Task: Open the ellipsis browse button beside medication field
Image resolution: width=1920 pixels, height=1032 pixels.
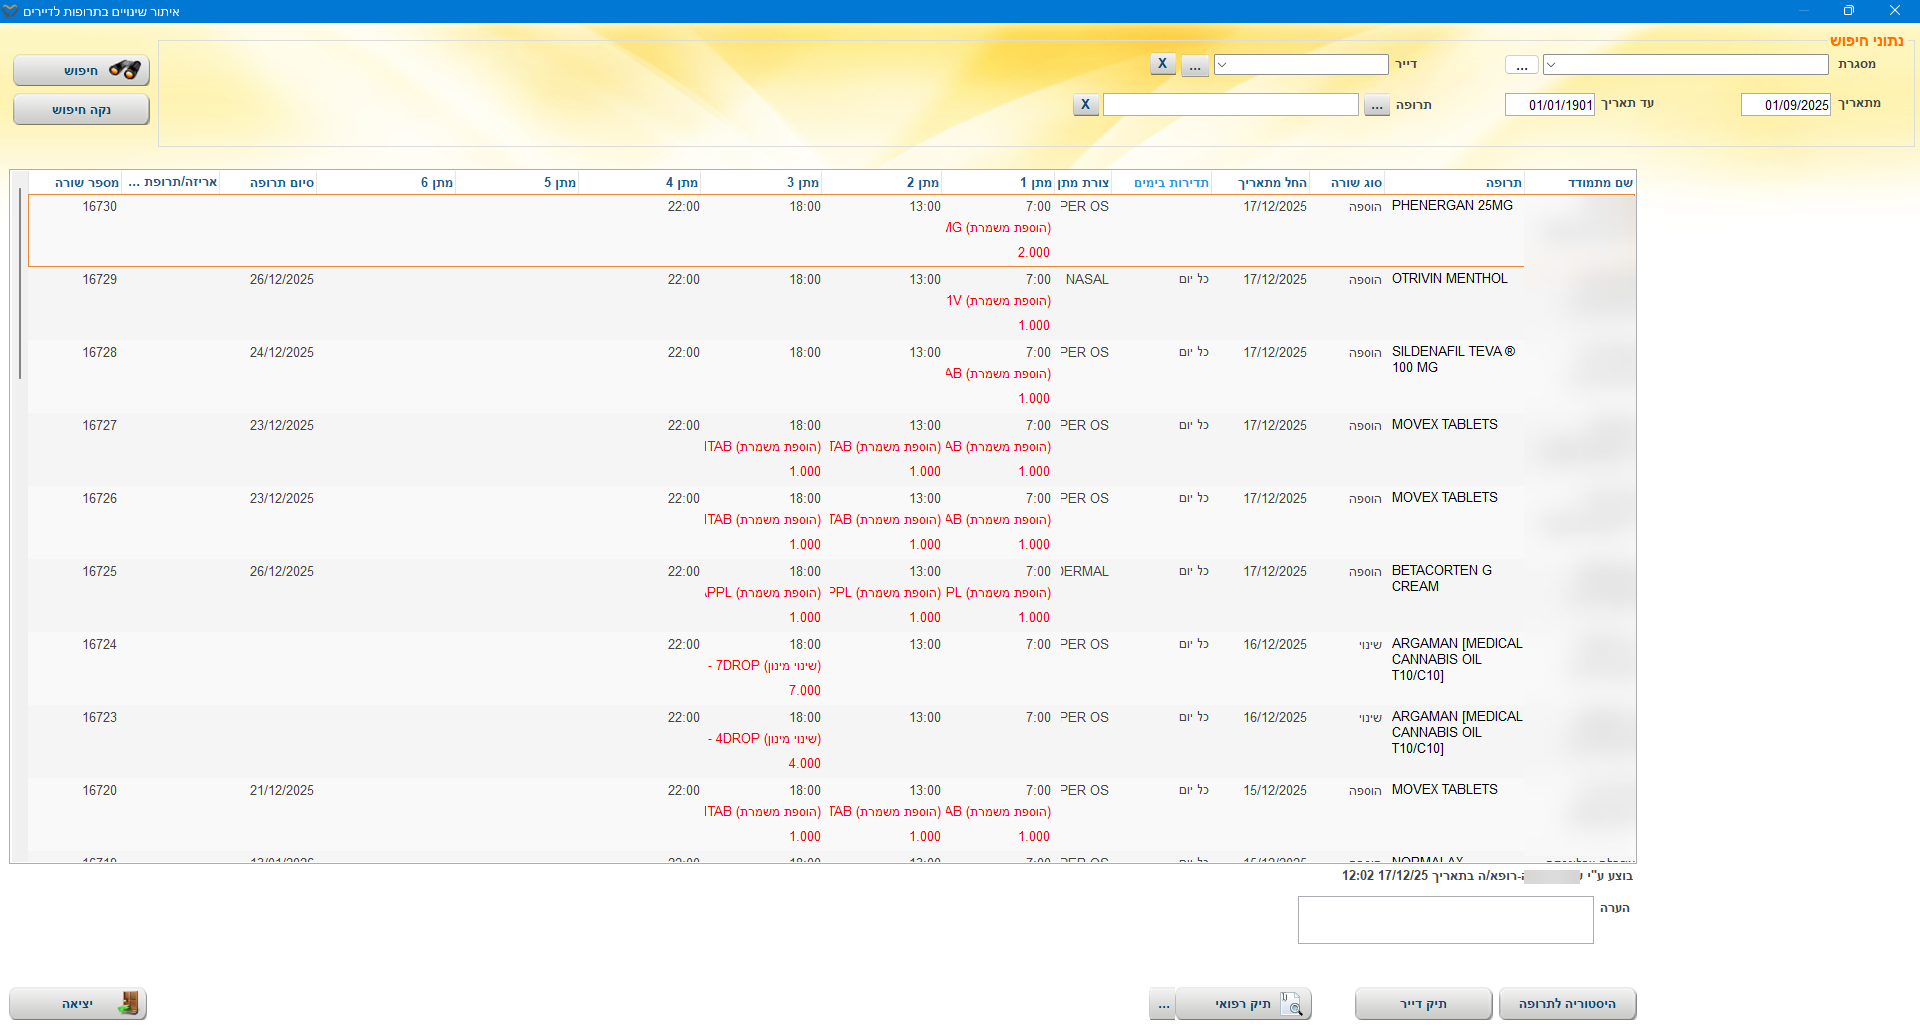Action: tap(1377, 105)
